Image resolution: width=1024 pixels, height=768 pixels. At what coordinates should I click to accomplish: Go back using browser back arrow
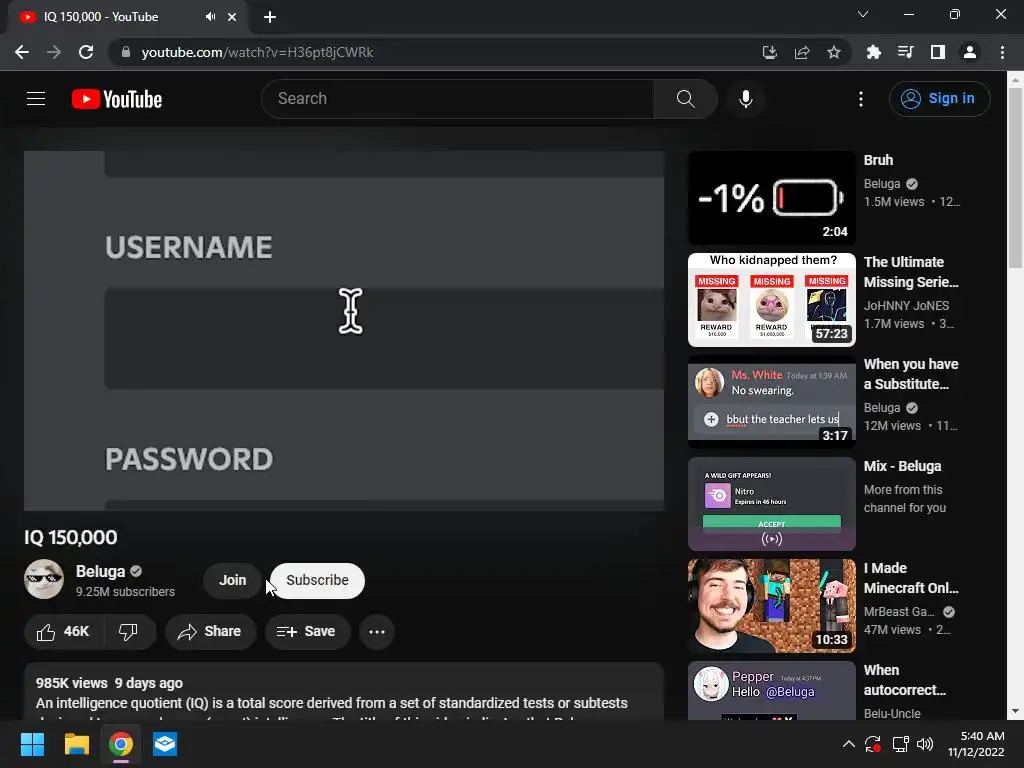click(22, 52)
